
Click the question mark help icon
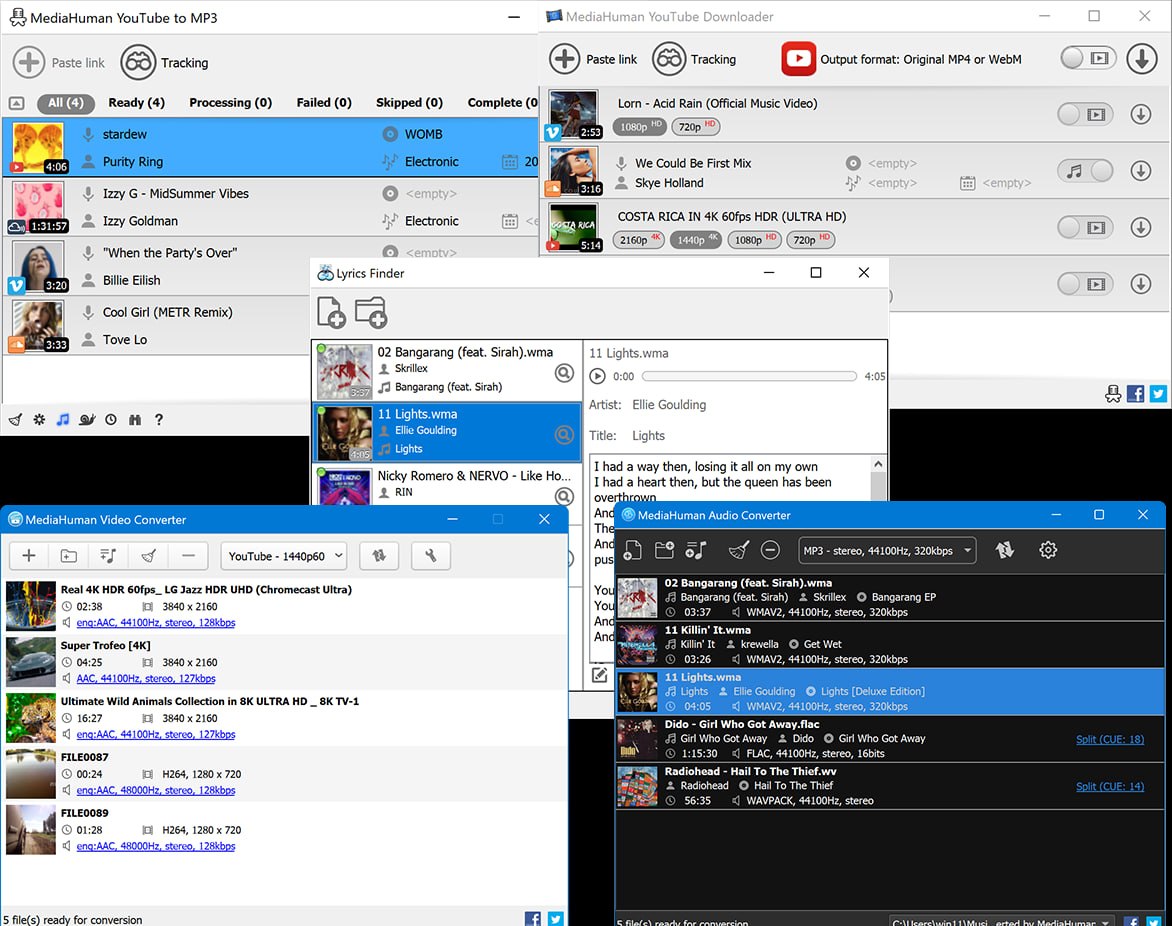[x=158, y=420]
